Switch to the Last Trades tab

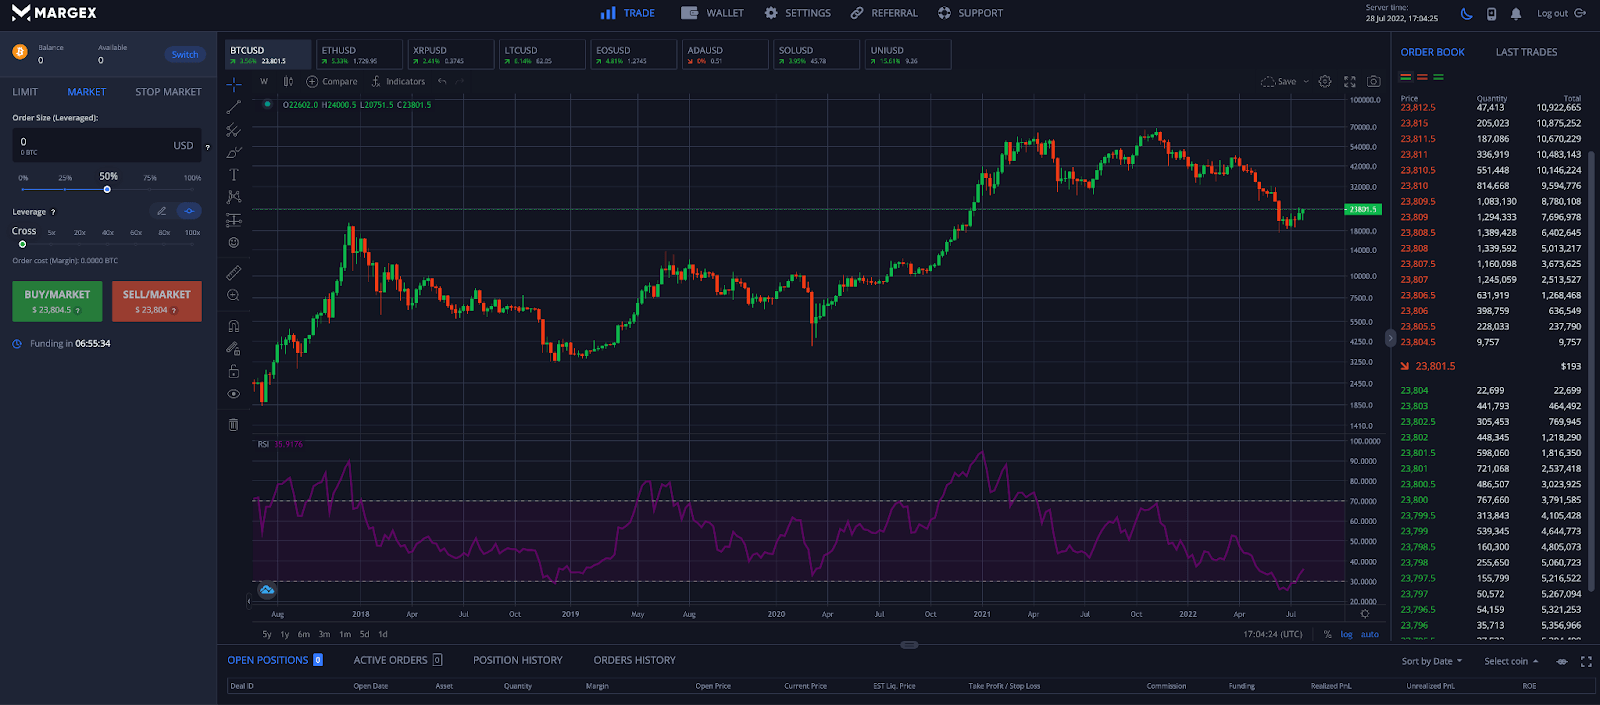(1526, 52)
